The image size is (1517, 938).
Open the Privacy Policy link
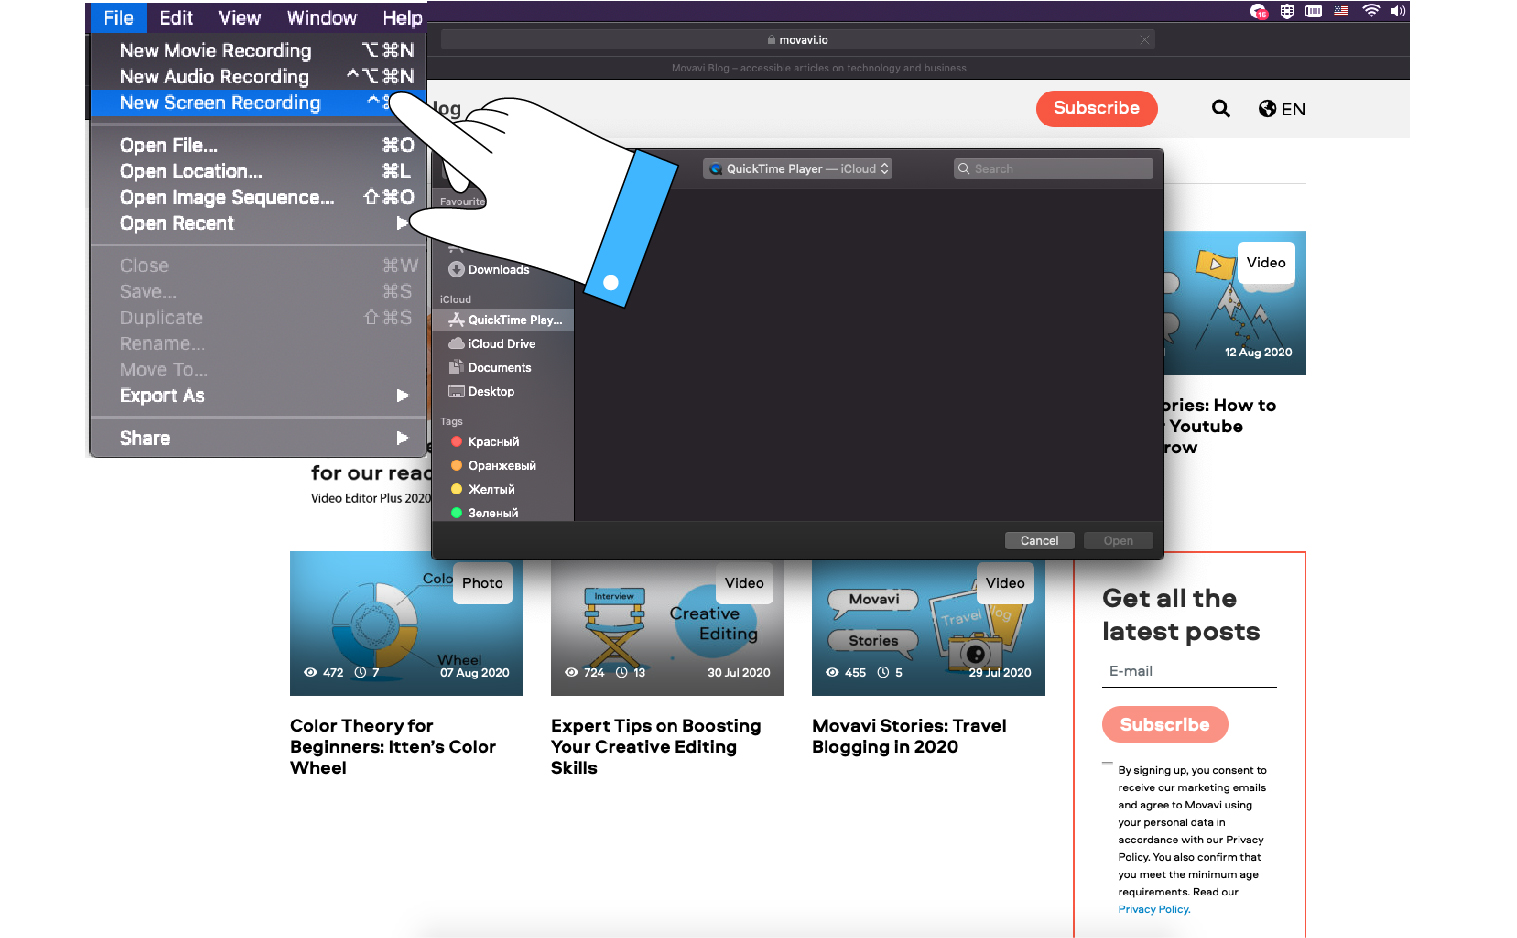(1154, 909)
